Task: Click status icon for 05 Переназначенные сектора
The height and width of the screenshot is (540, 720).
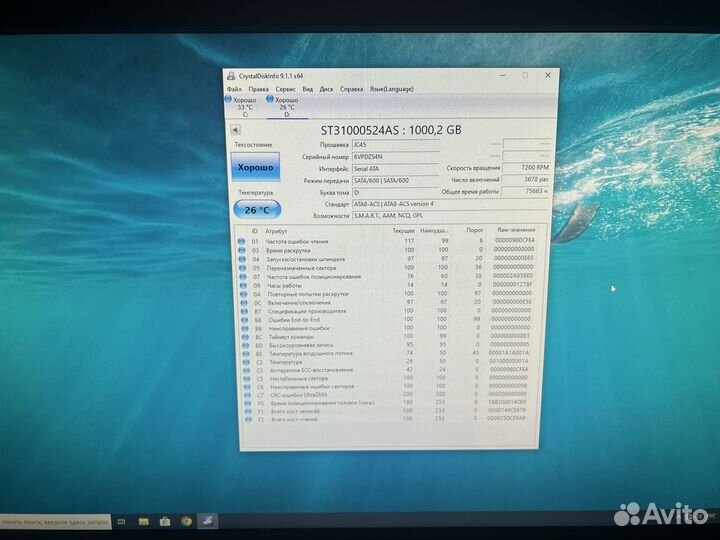Action: (x=243, y=268)
